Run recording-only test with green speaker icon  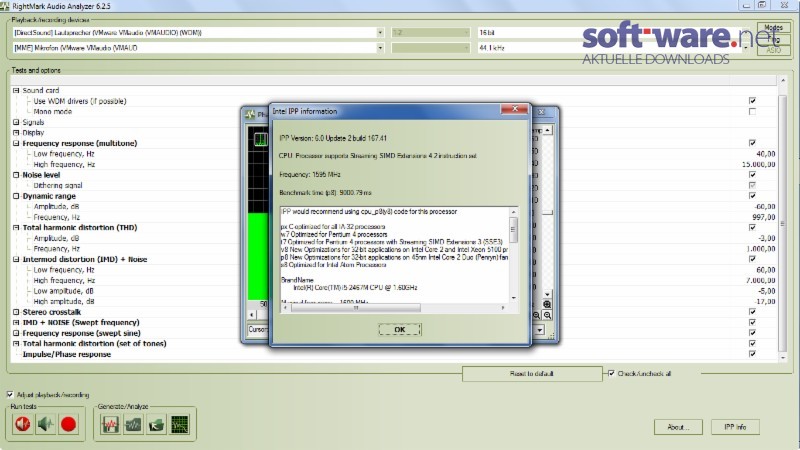(x=45, y=424)
